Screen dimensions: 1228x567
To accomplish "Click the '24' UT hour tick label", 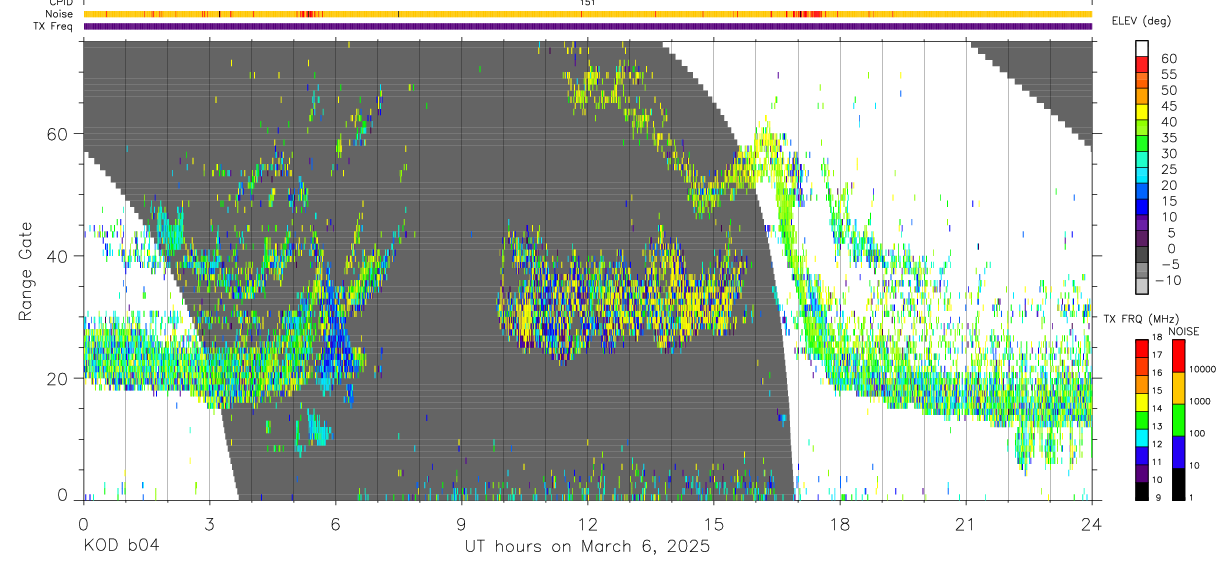I will point(1091,523).
